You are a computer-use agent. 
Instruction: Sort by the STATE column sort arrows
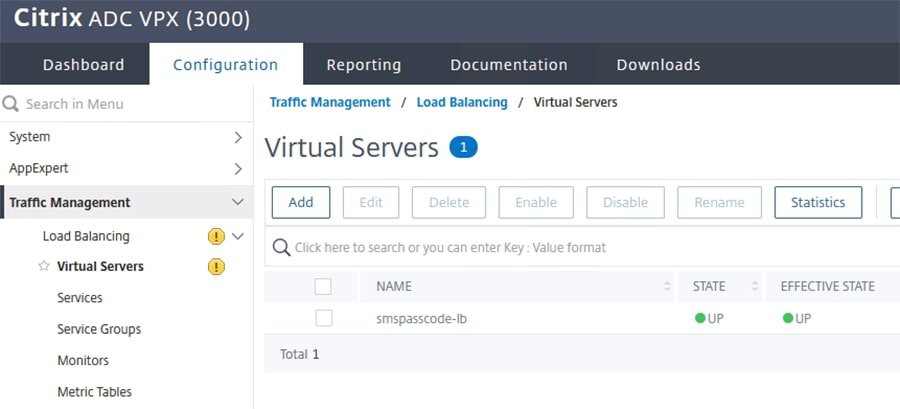pos(753,287)
